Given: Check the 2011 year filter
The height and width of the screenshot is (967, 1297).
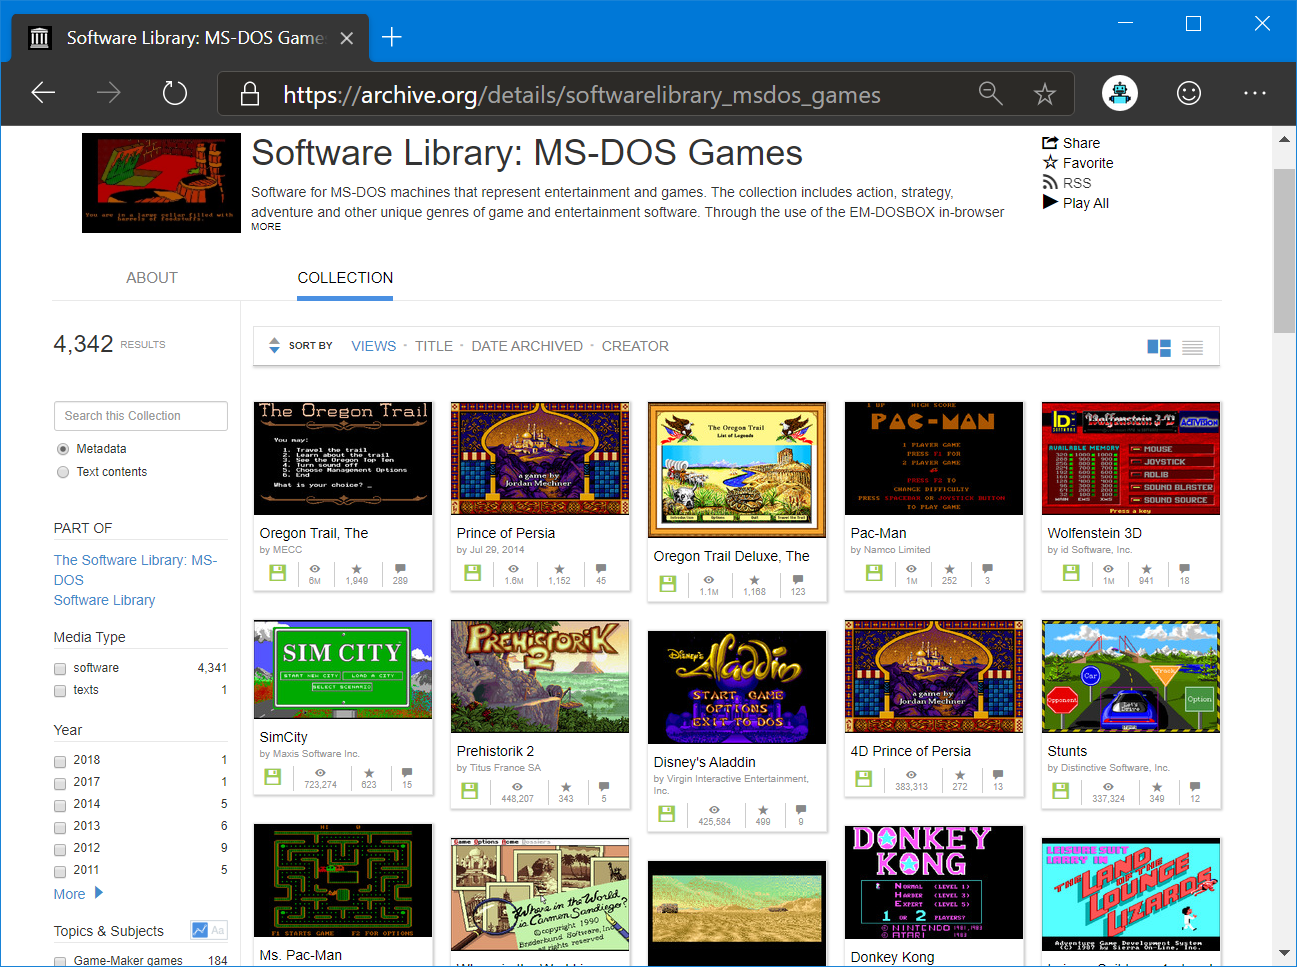Looking at the screenshot, I should click(x=60, y=871).
